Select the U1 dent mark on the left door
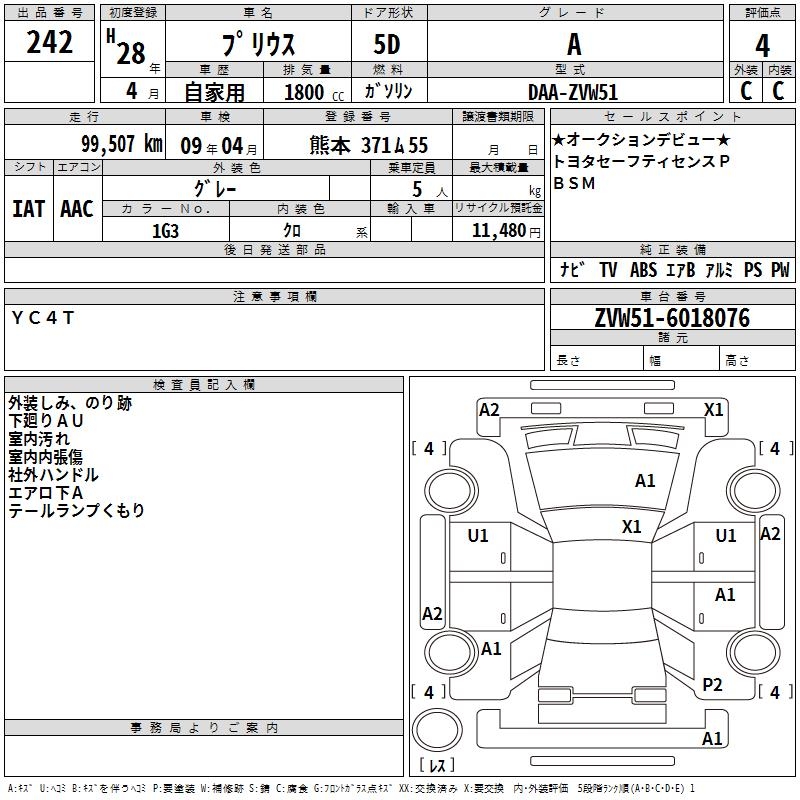The height and width of the screenshot is (800, 800). (478, 536)
